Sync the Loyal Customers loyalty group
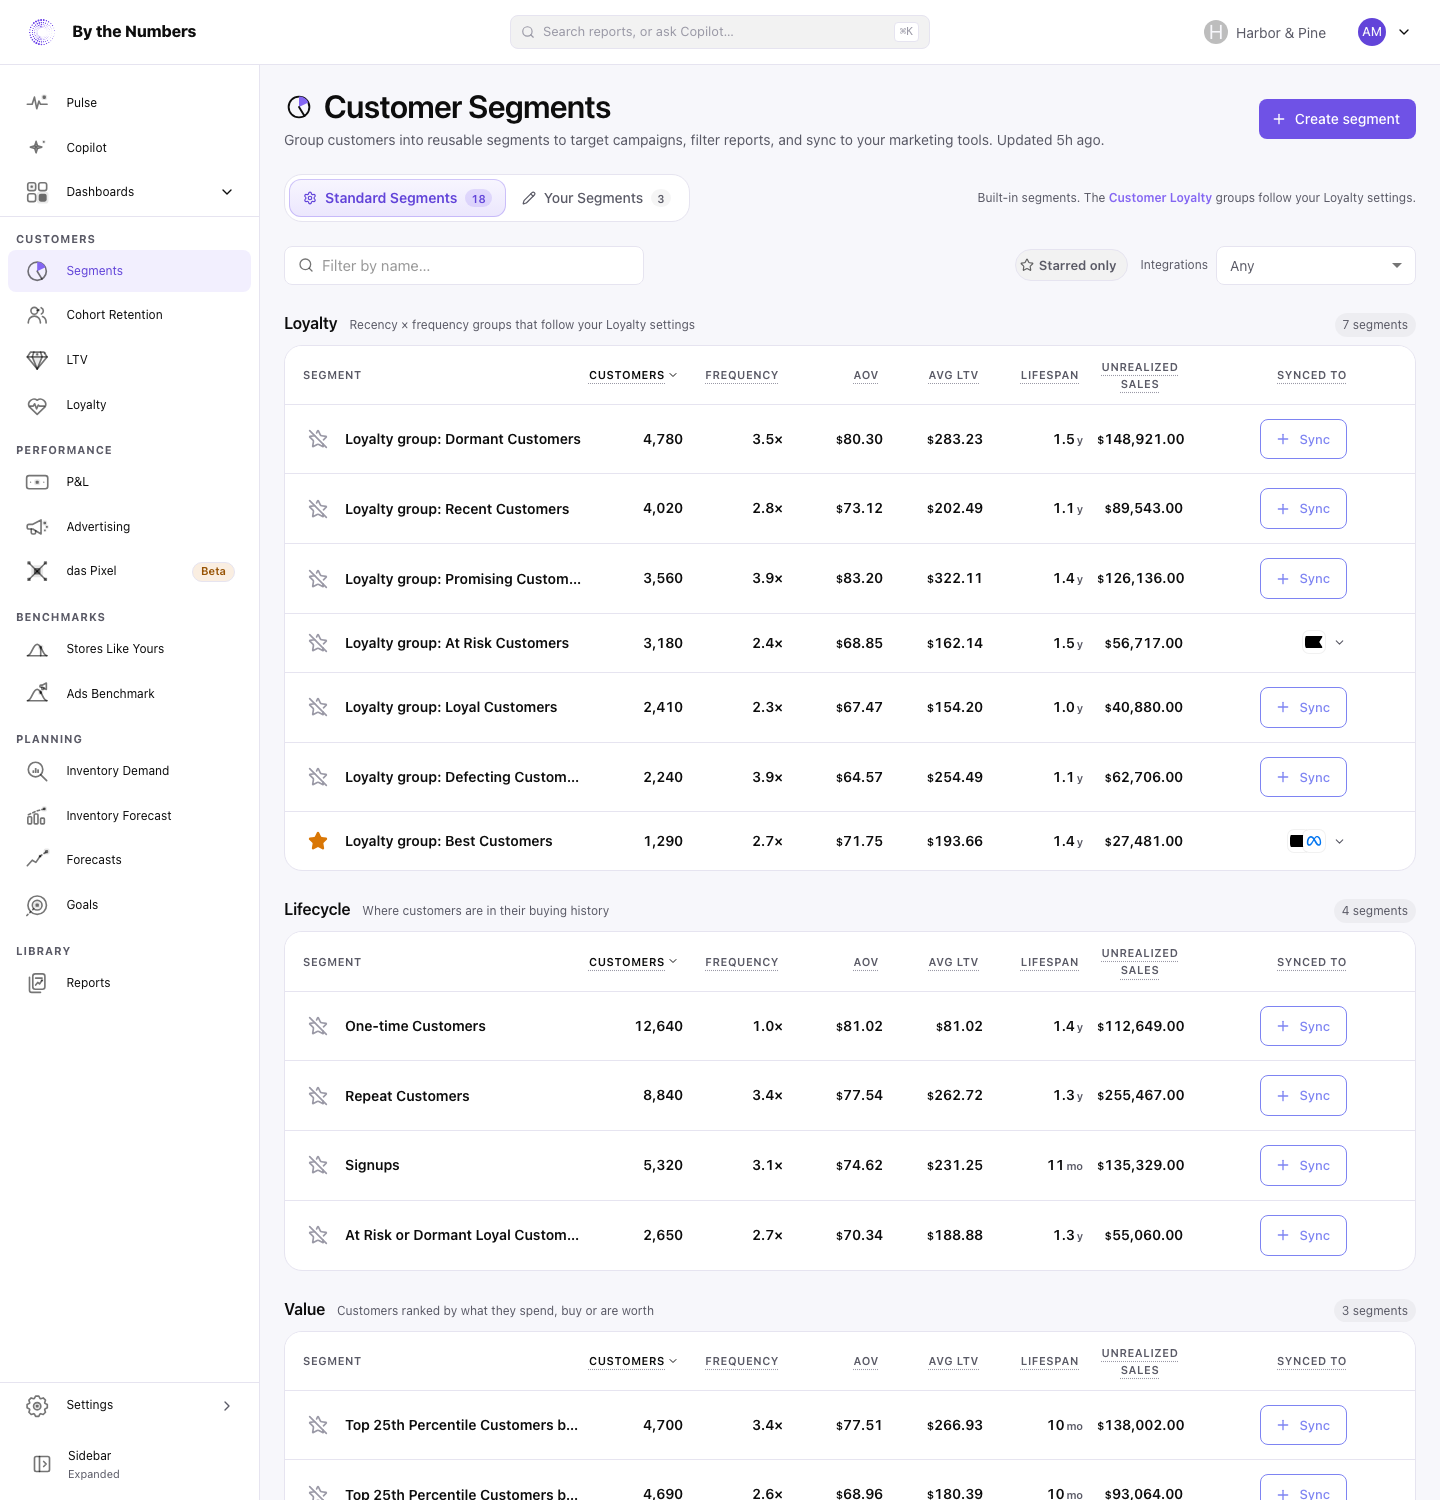 pos(1303,707)
